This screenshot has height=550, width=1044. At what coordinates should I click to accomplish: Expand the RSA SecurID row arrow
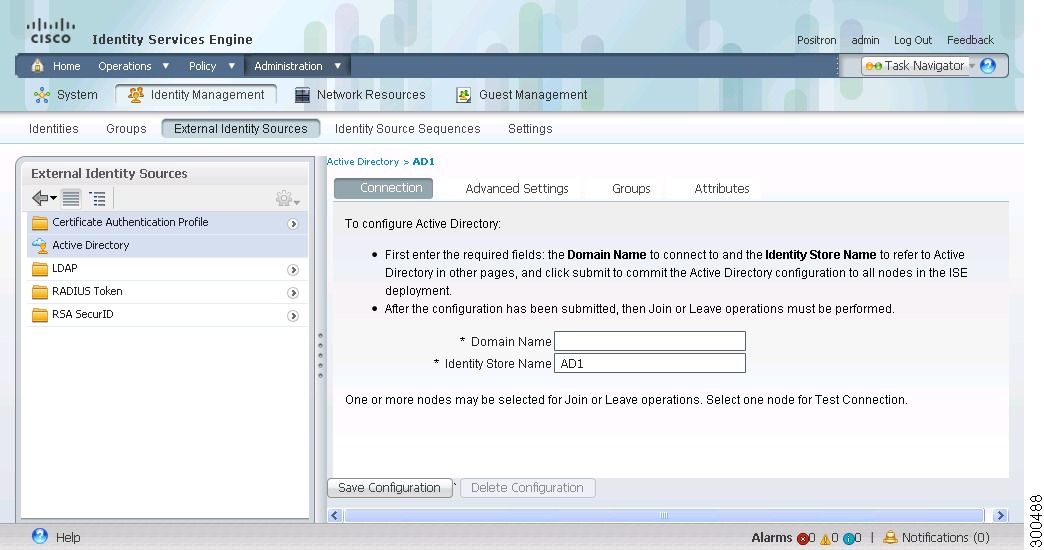(x=292, y=316)
